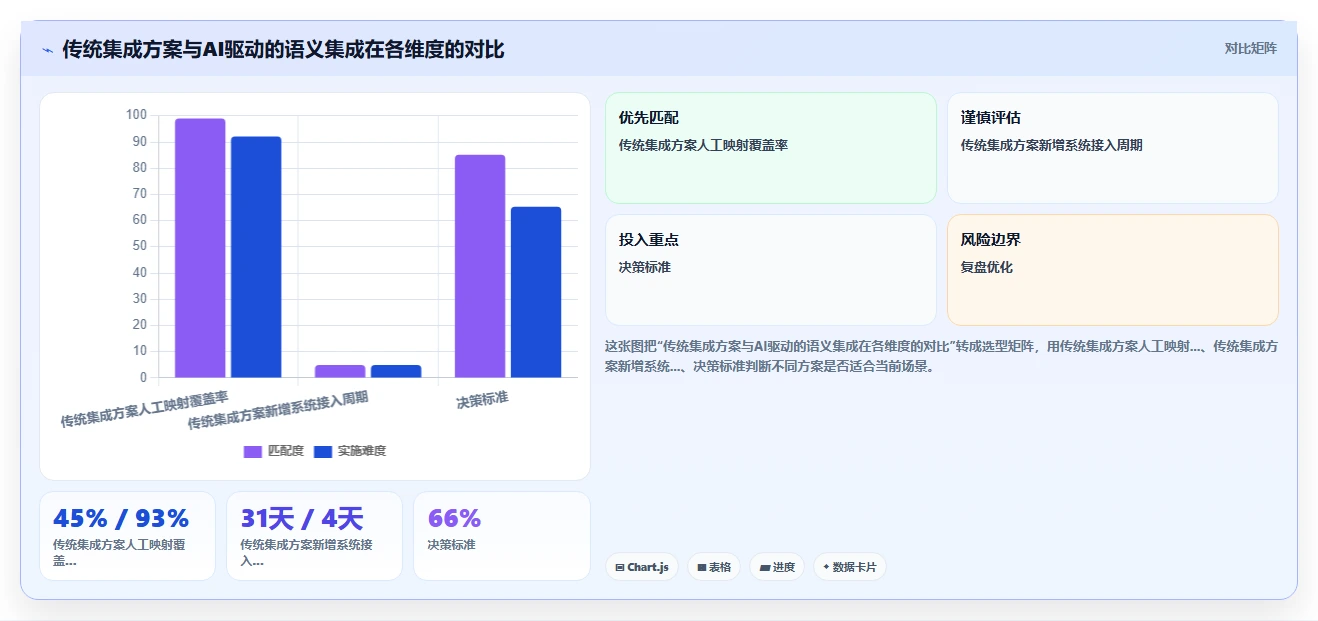Select the 数据卡片 tag
The height and width of the screenshot is (621, 1318).
pos(849,567)
